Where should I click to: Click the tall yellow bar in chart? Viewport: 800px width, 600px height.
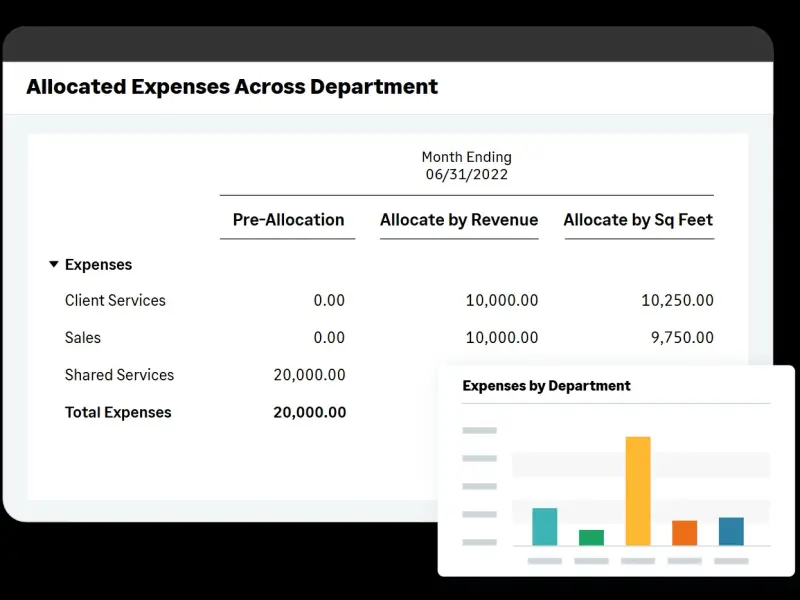point(638,490)
